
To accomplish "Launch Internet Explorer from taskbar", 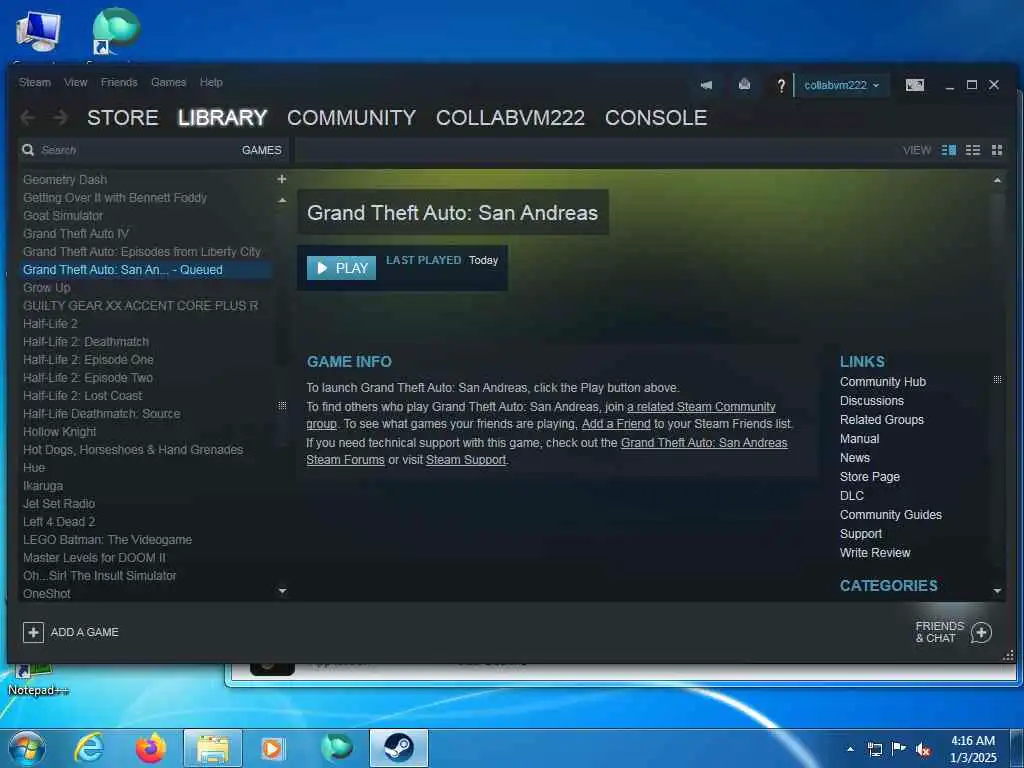I will (x=89, y=748).
